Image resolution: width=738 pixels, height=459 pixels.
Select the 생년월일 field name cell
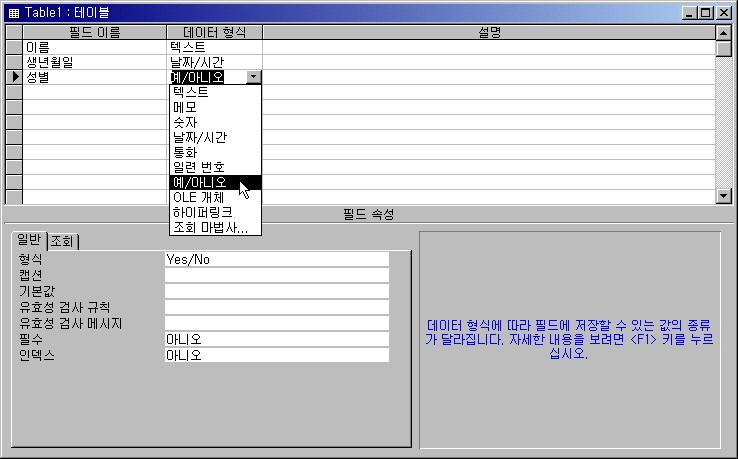point(94,61)
